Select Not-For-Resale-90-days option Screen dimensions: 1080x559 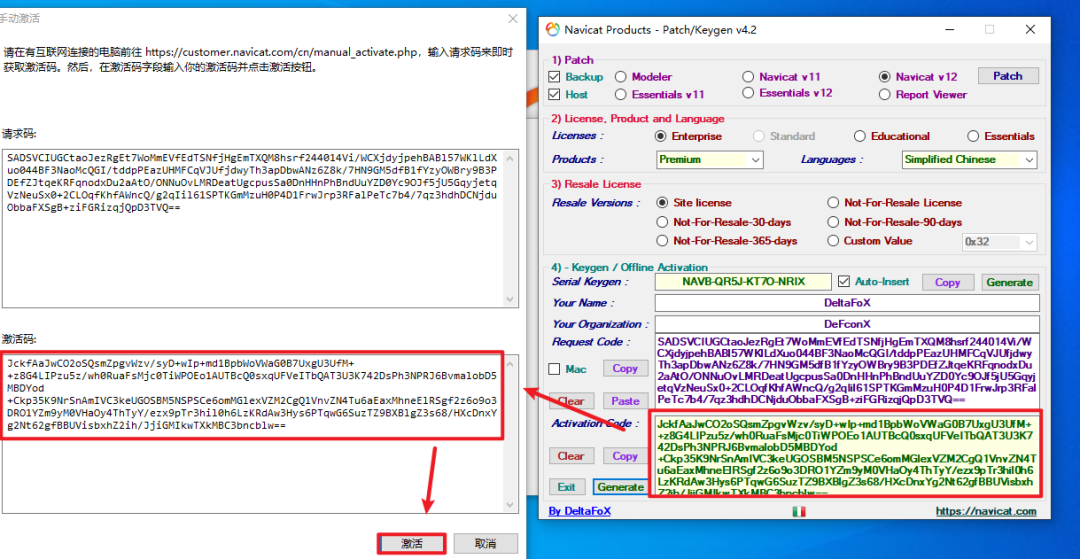pos(833,222)
